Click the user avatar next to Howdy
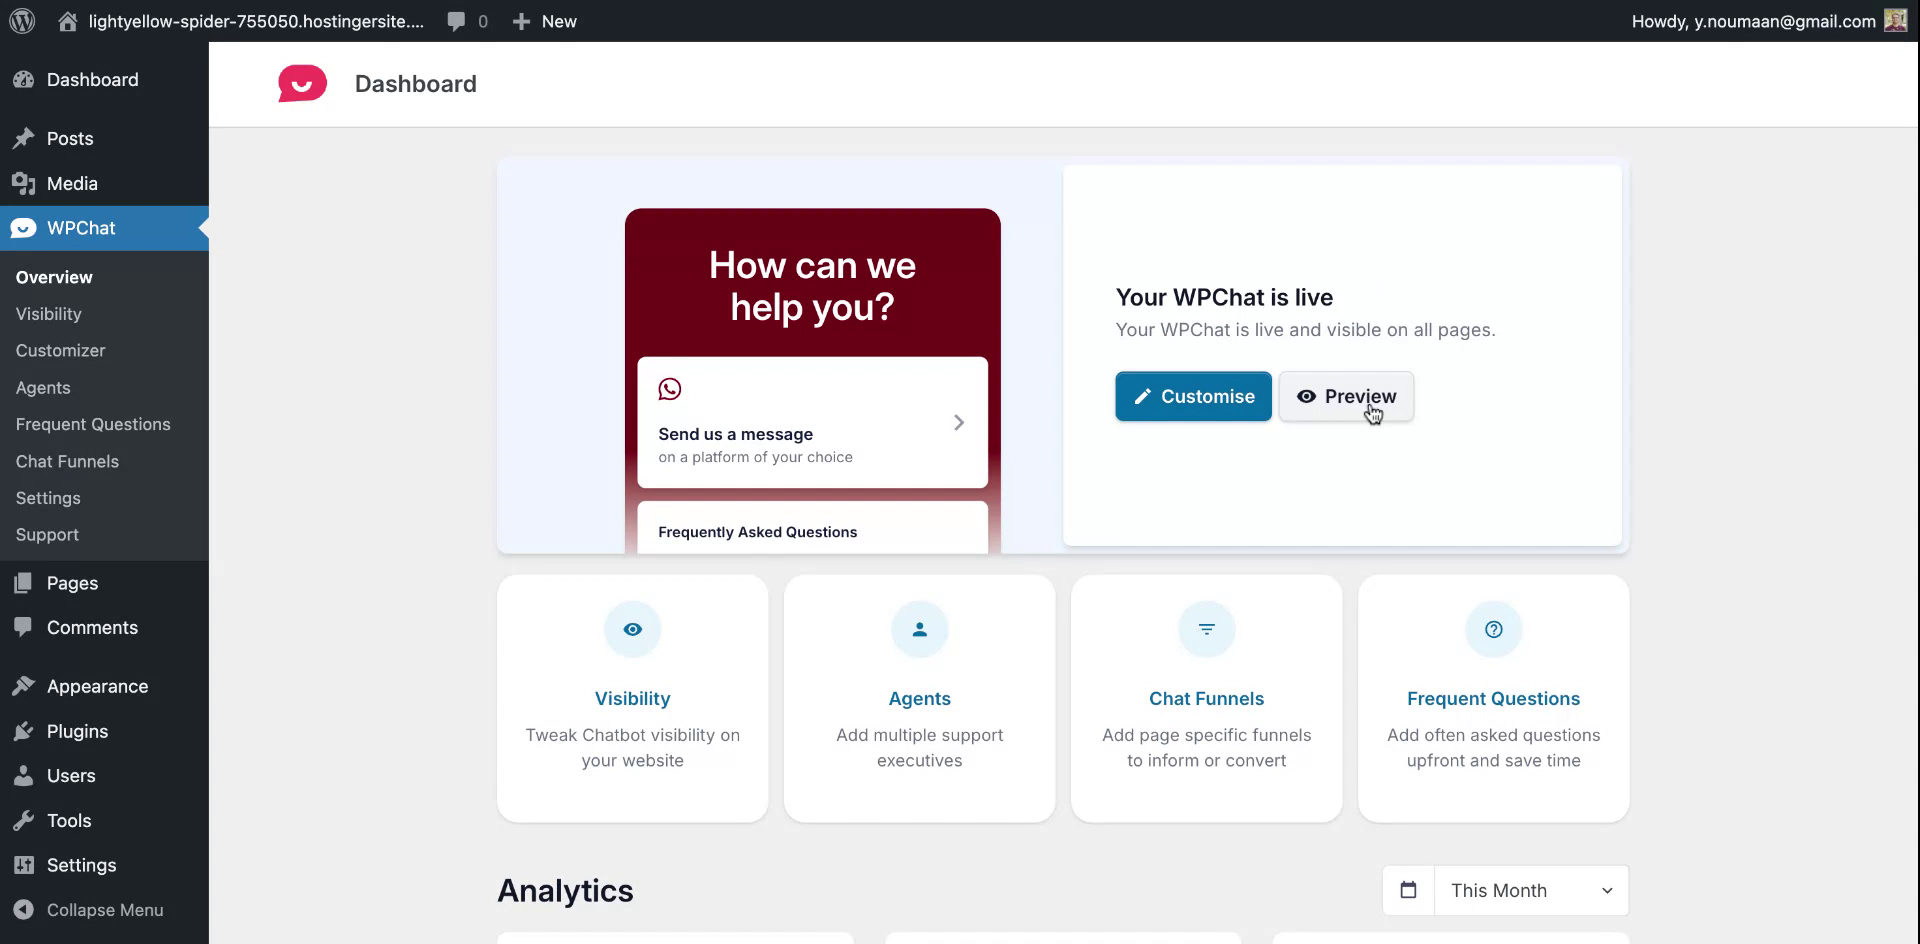The height and width of the screenshot is (944, 1920). point(1896,20)
